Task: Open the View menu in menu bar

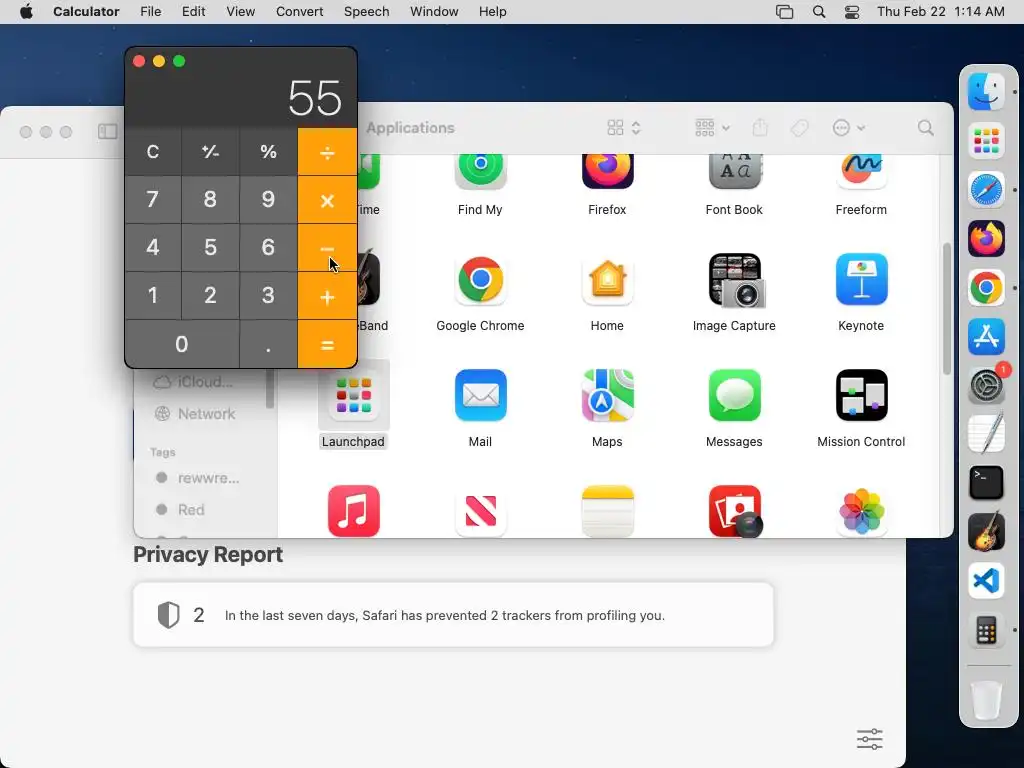Action: [x=240, y=12]
